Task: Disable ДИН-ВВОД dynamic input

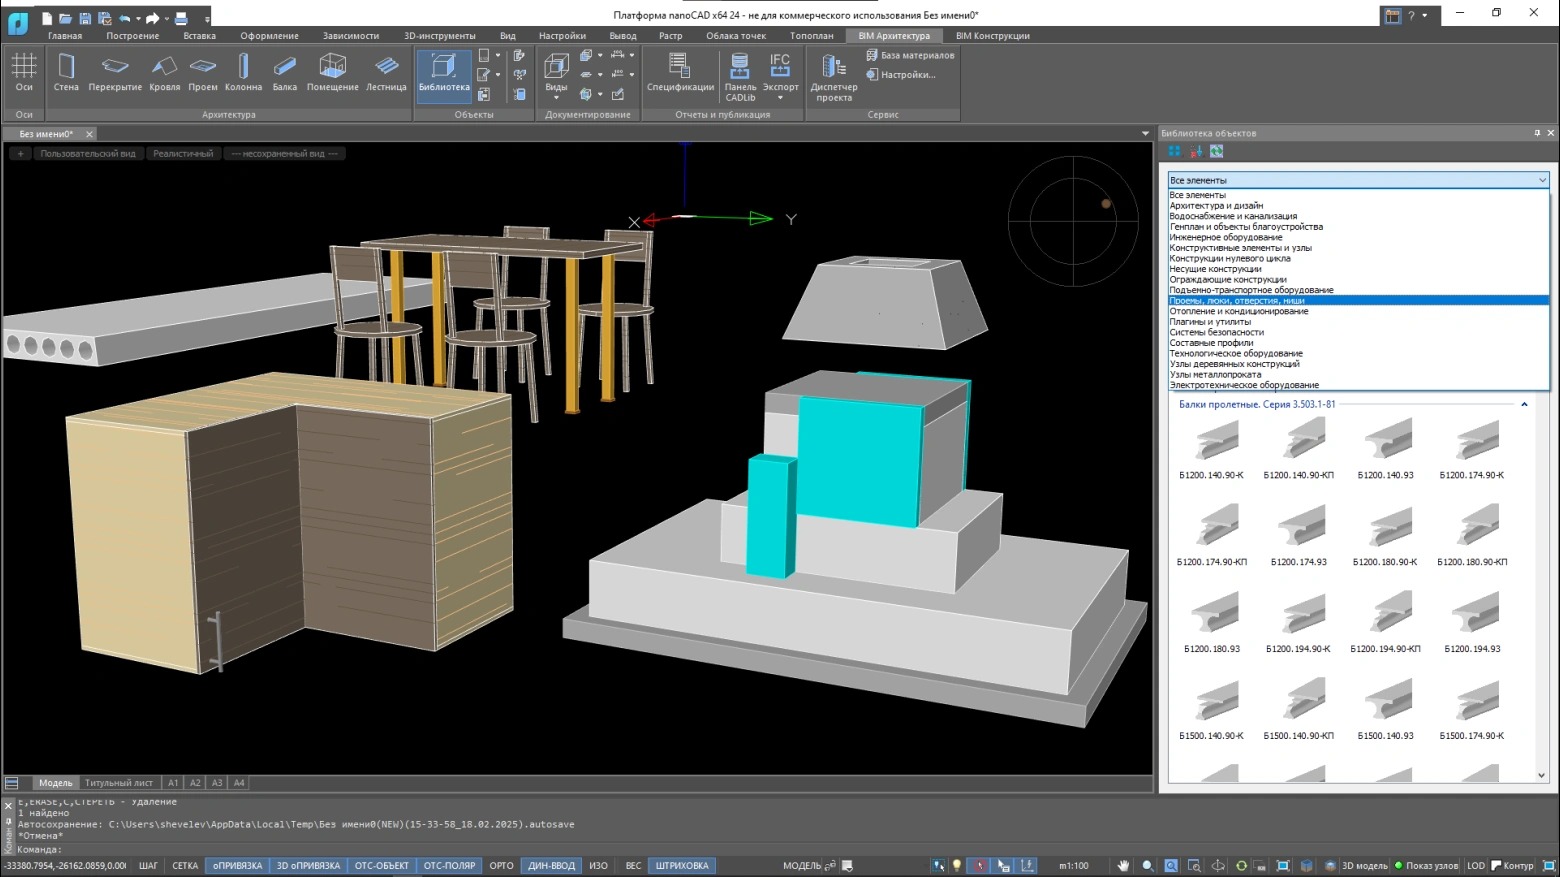Action: coord(551,866)
